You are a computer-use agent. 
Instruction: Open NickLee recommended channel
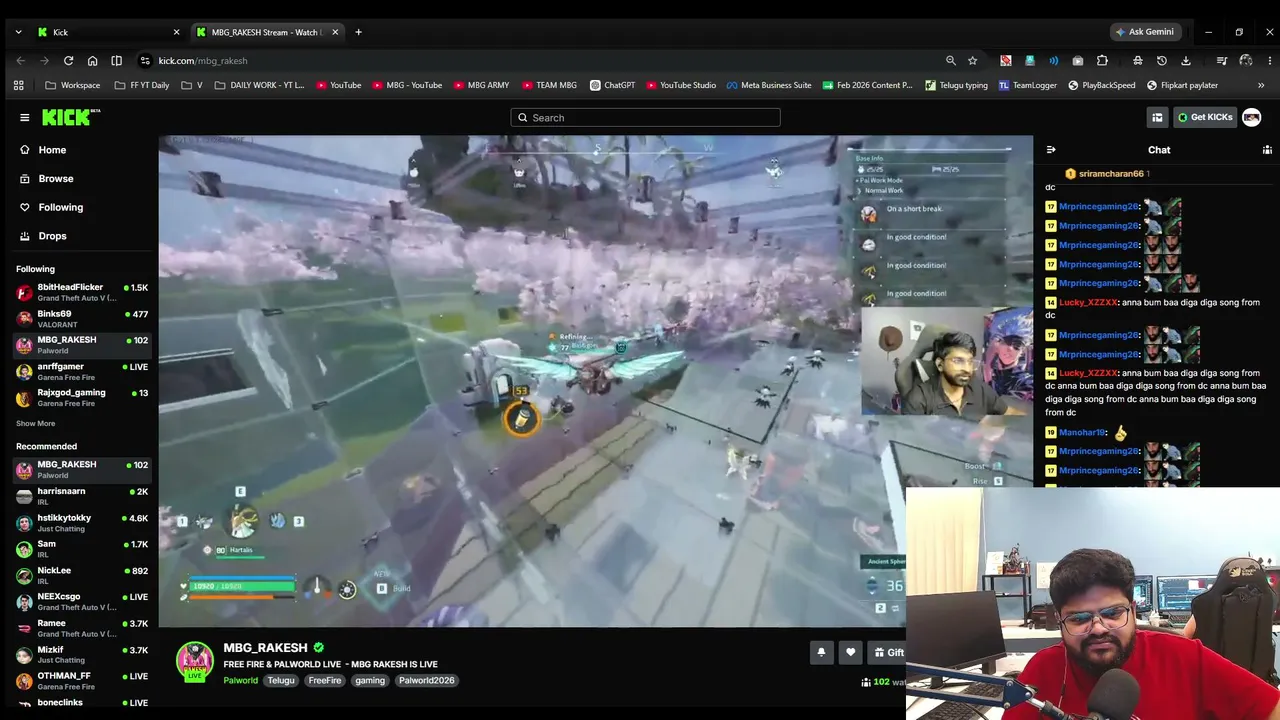pyautogui.click(x=82, y=575)
